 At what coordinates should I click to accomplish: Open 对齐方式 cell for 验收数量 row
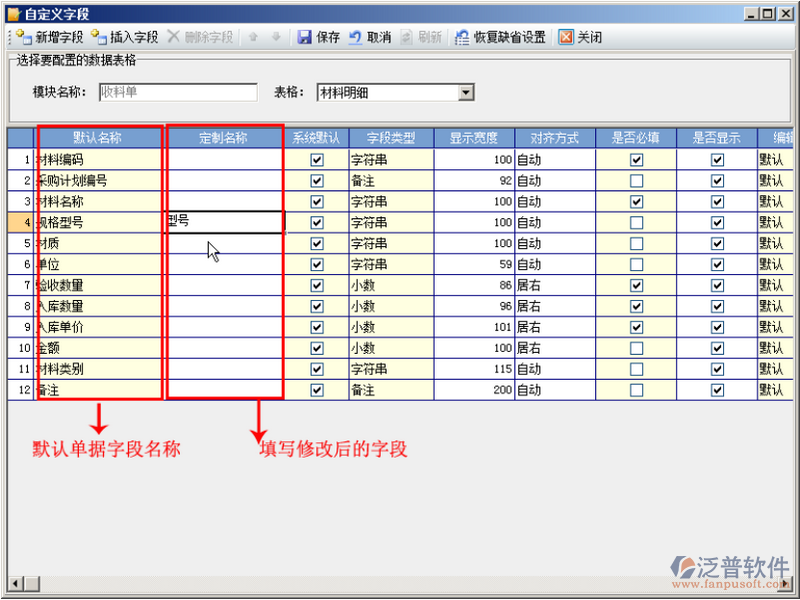(555, 286)
